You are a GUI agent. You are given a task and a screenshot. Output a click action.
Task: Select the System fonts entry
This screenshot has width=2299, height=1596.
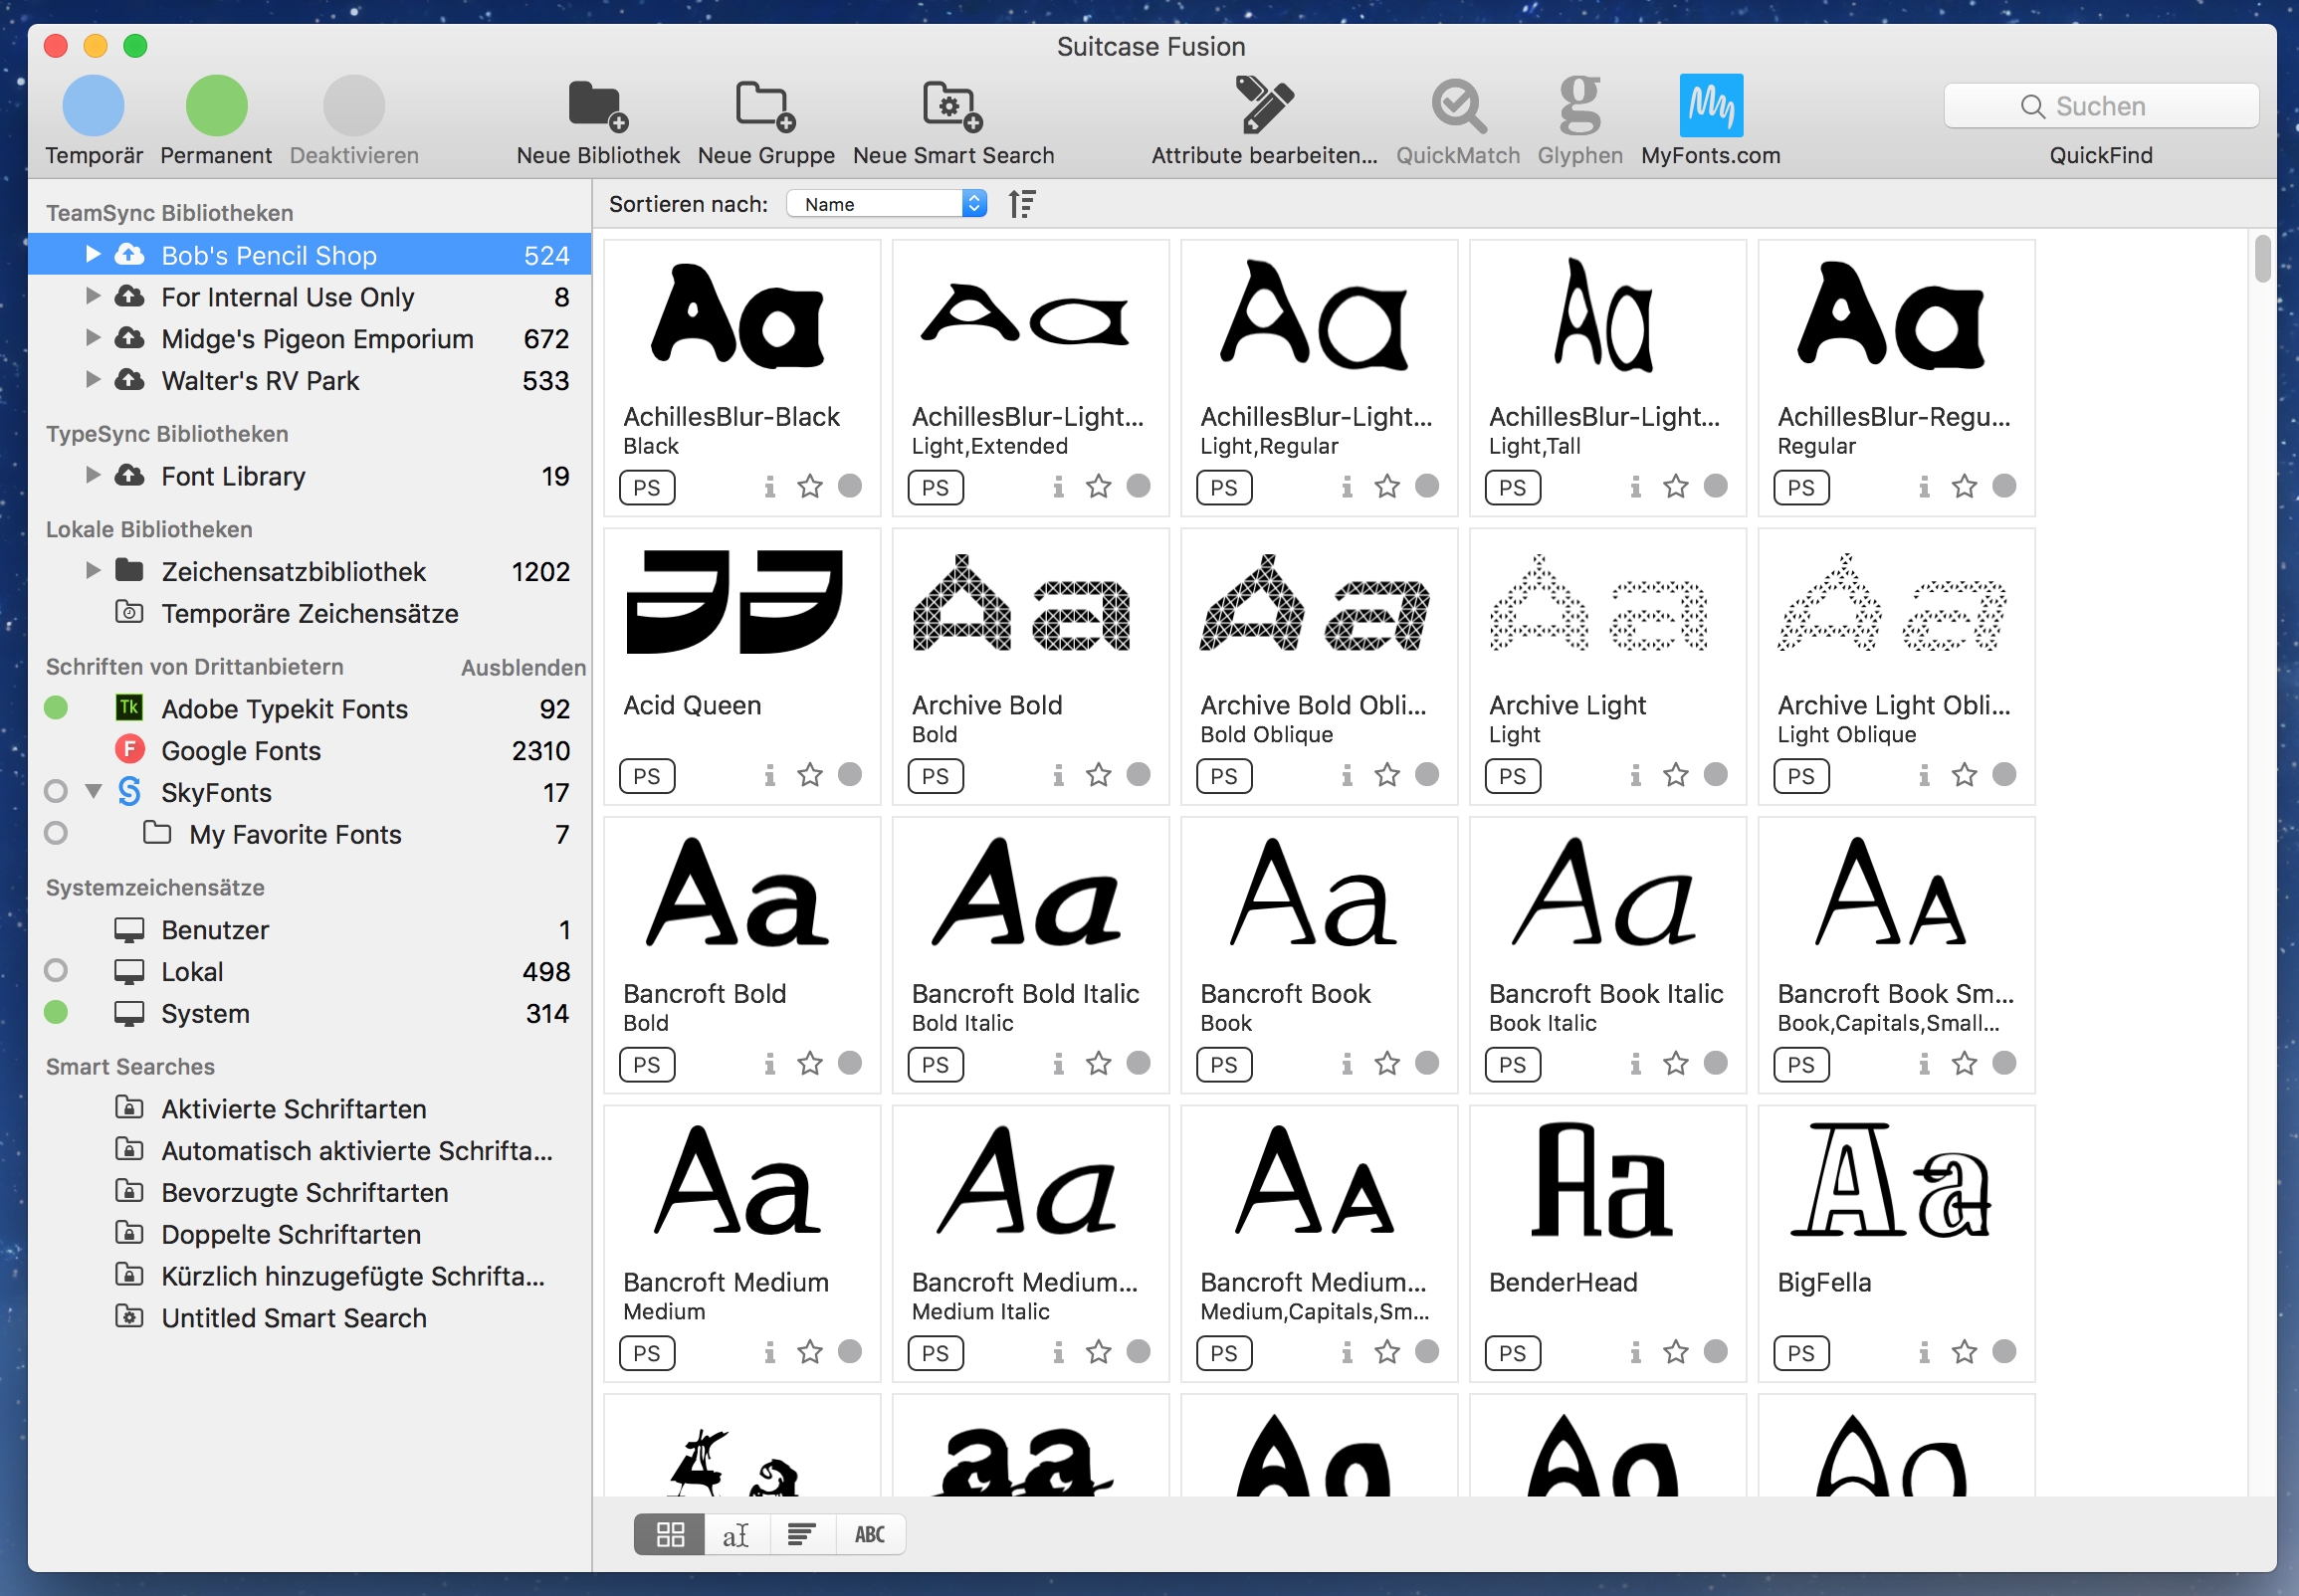[x=309, y=1013]
